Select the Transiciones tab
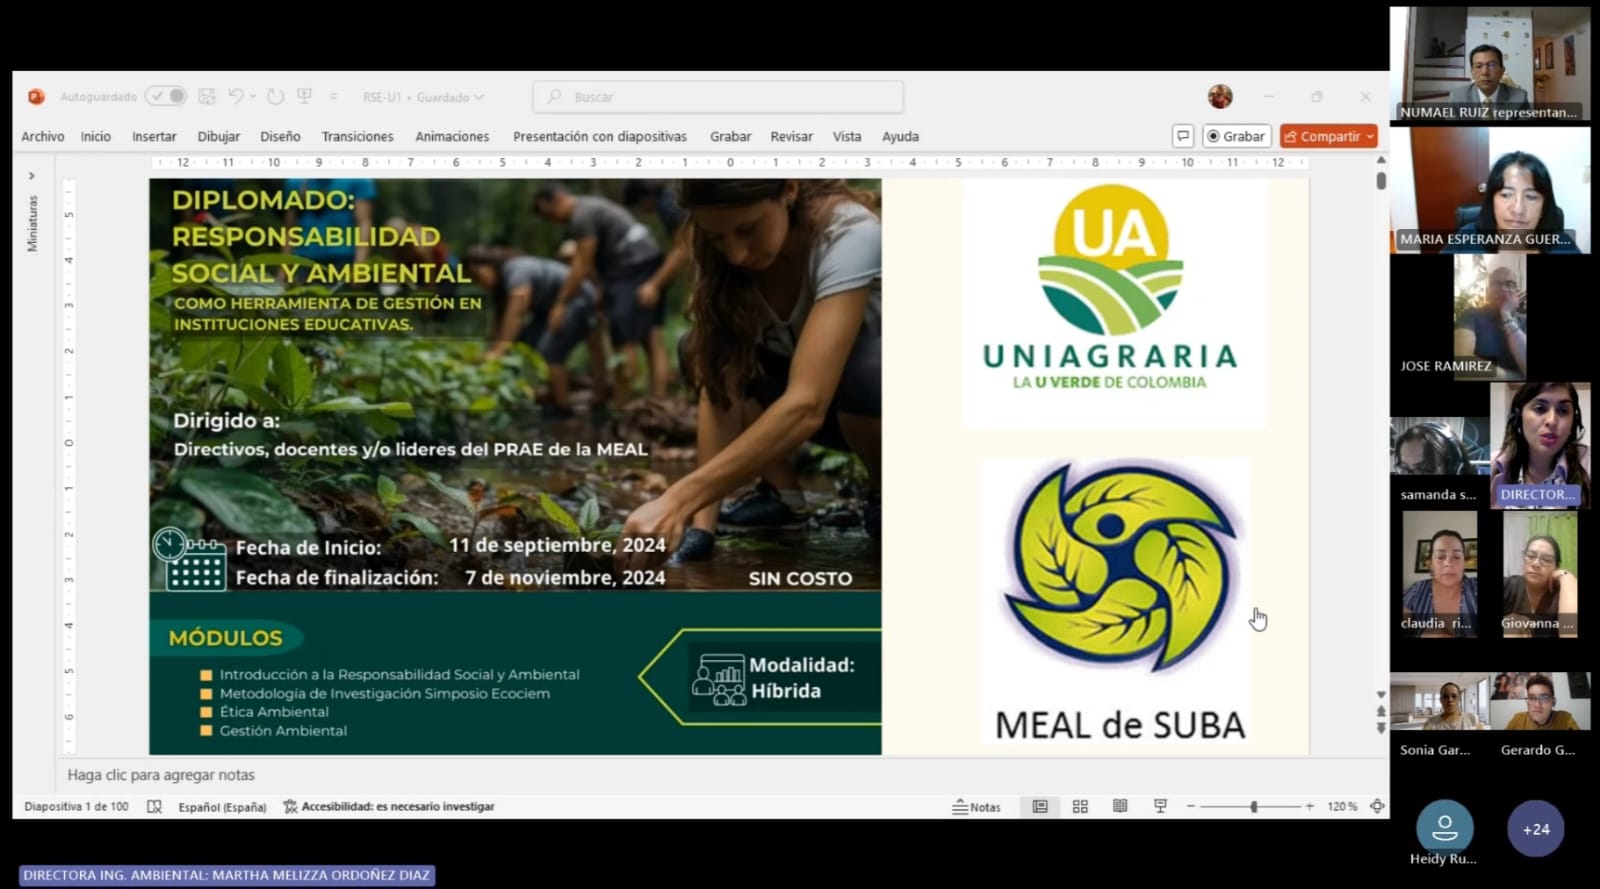Image resolution: width=1600 pixels, height=889 pixels. [357, 137]
